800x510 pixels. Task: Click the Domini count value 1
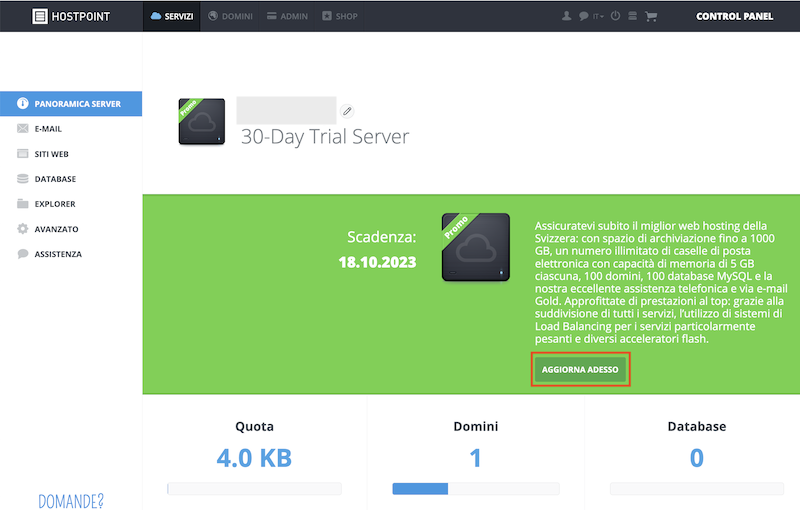coord(476,457)
